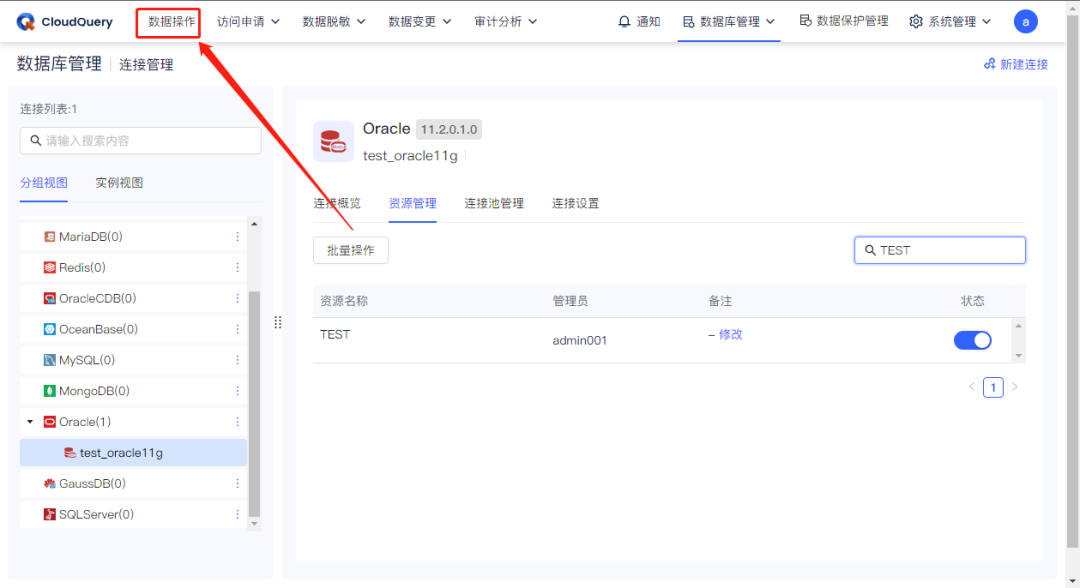Click the 新建连接 link
The image size is (1080, 588).
coord(1016,64)
